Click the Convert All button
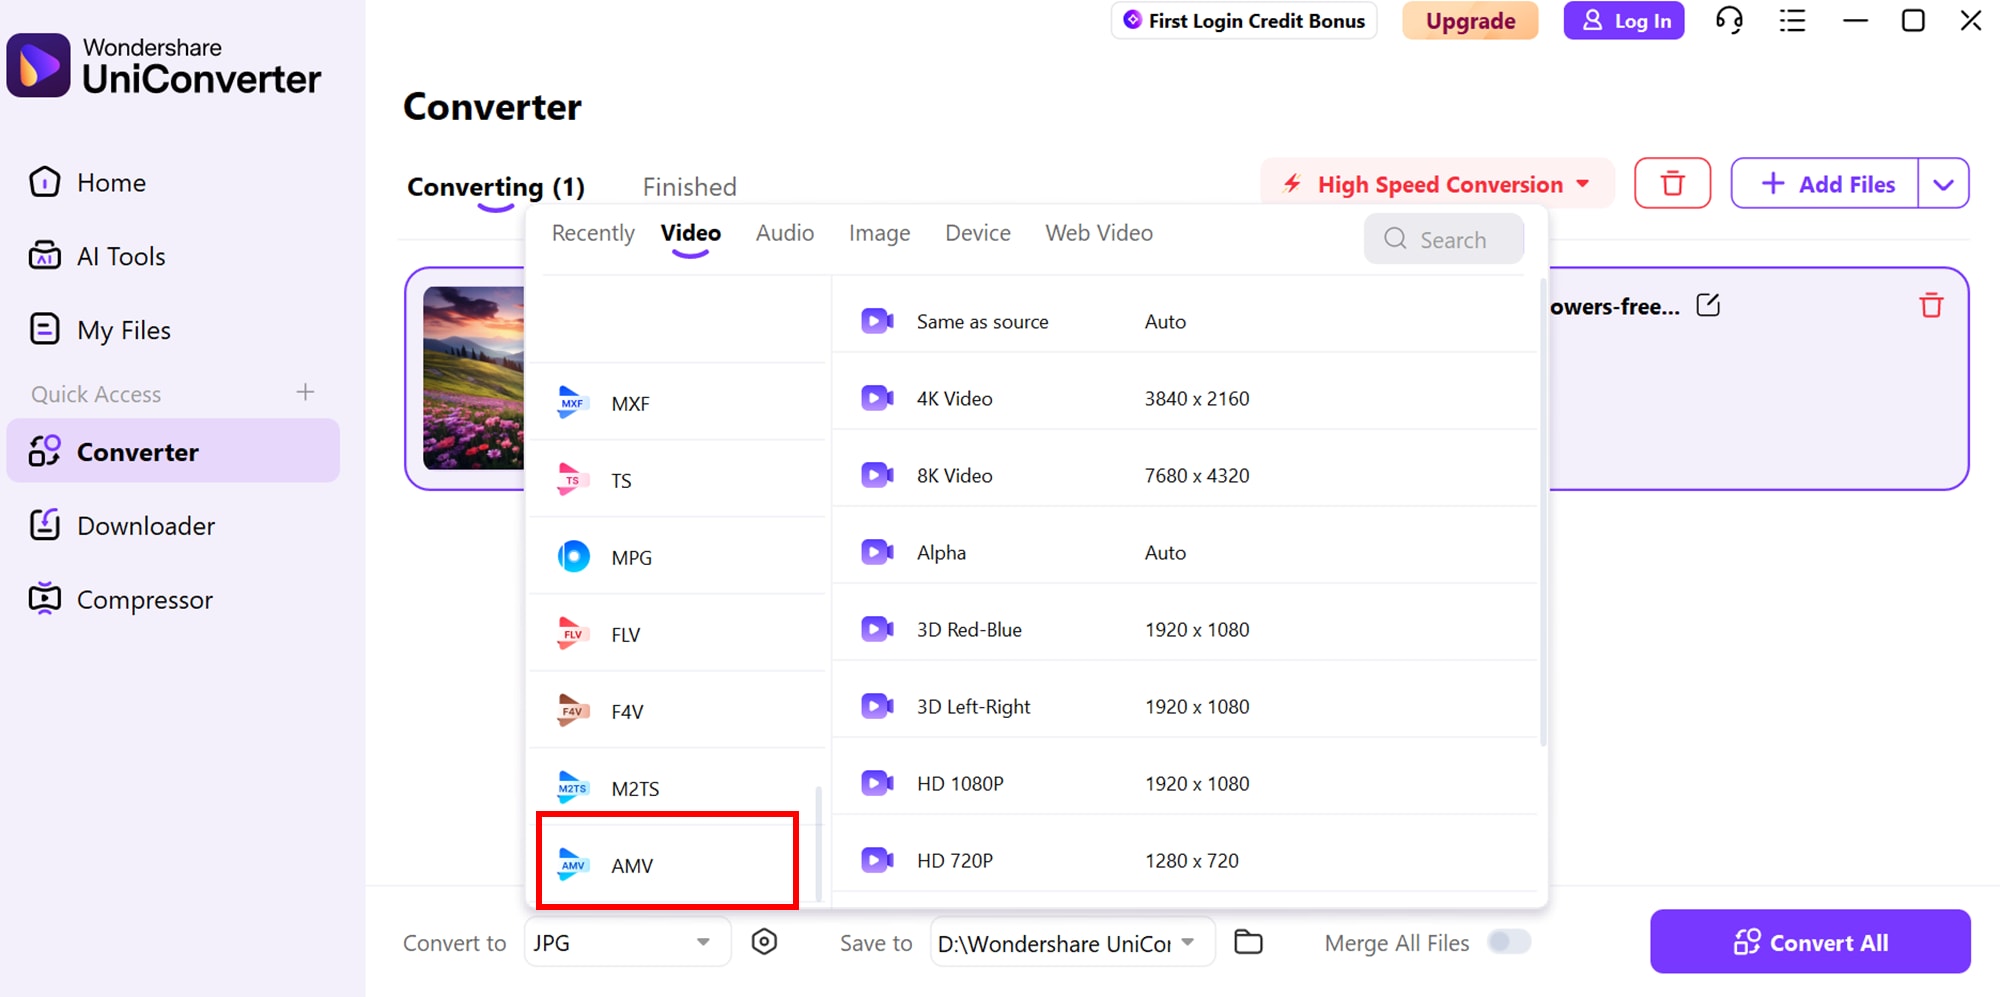 pos(1810,942)
